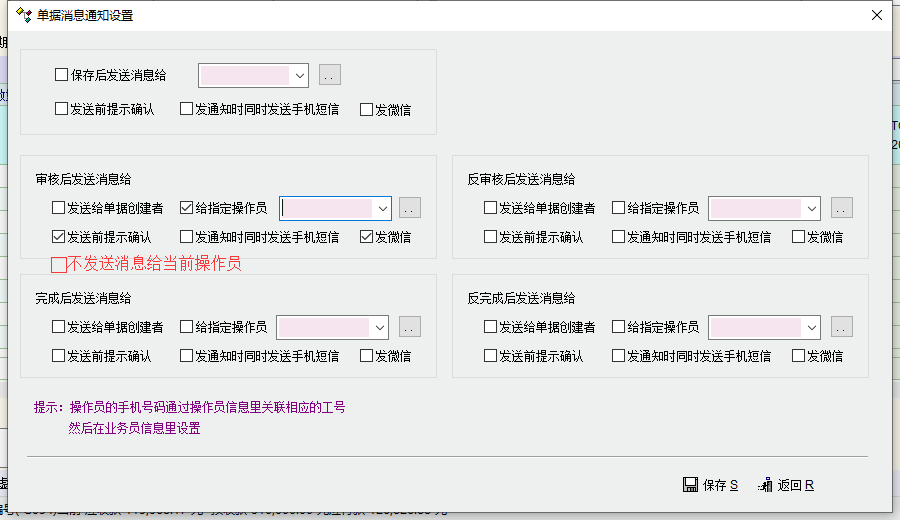Open the 保存后发送消息给 operator dropdown
Viewport: 900px width, 520px height.
tap(300, 75)
